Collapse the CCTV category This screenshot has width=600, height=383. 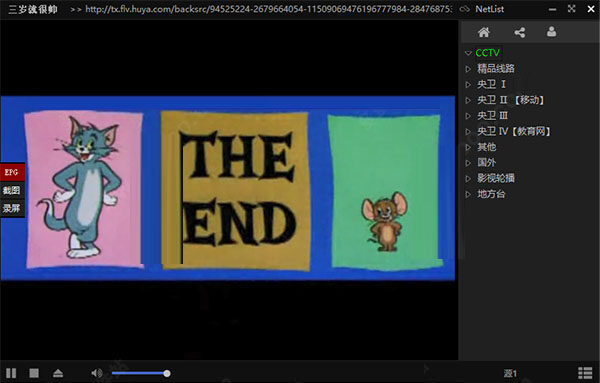[x=468, y=53]
